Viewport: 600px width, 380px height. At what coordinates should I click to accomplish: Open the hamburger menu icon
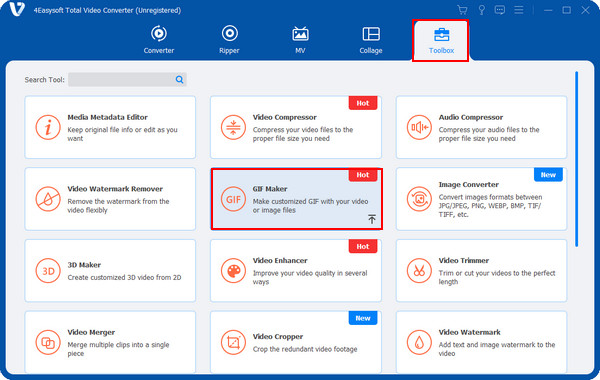[519, 10]
